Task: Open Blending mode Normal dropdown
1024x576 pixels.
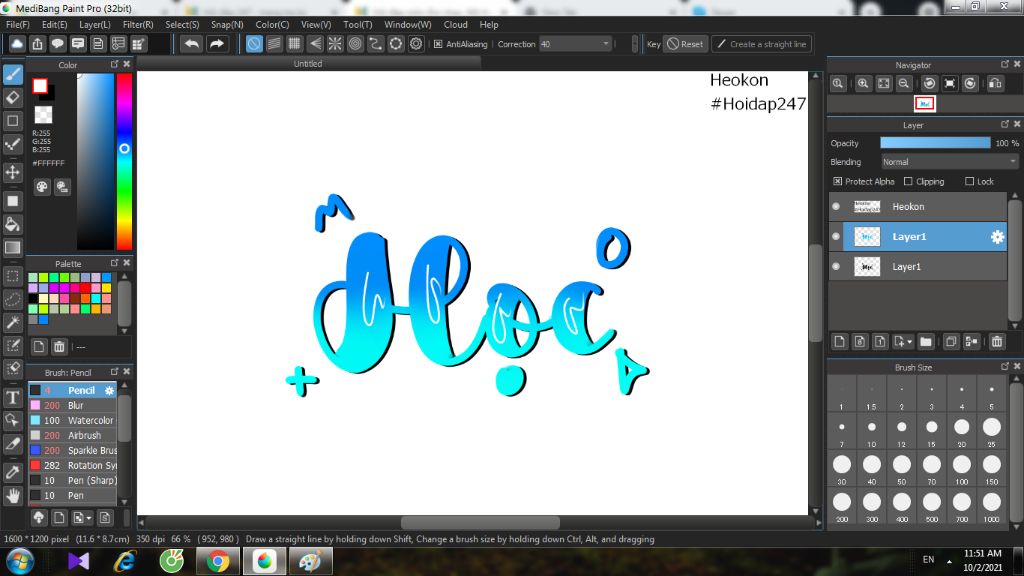Action: coord(950,162)
